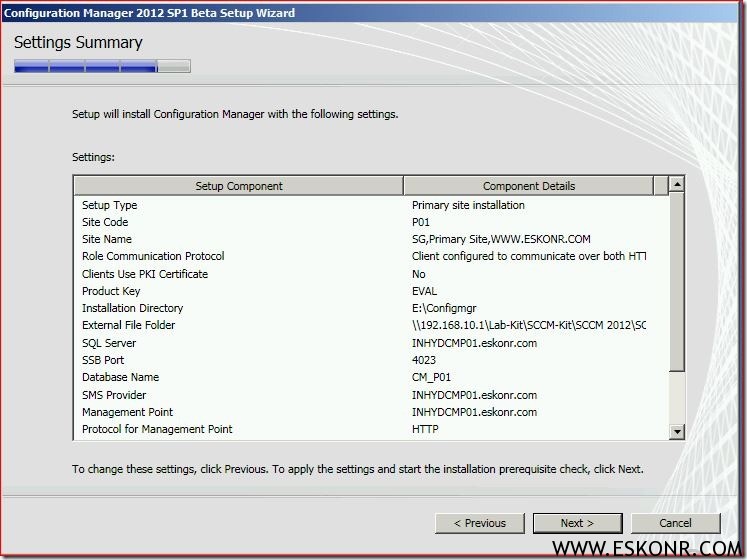
Task: Click the site code value P01
Action: [421, 222]
